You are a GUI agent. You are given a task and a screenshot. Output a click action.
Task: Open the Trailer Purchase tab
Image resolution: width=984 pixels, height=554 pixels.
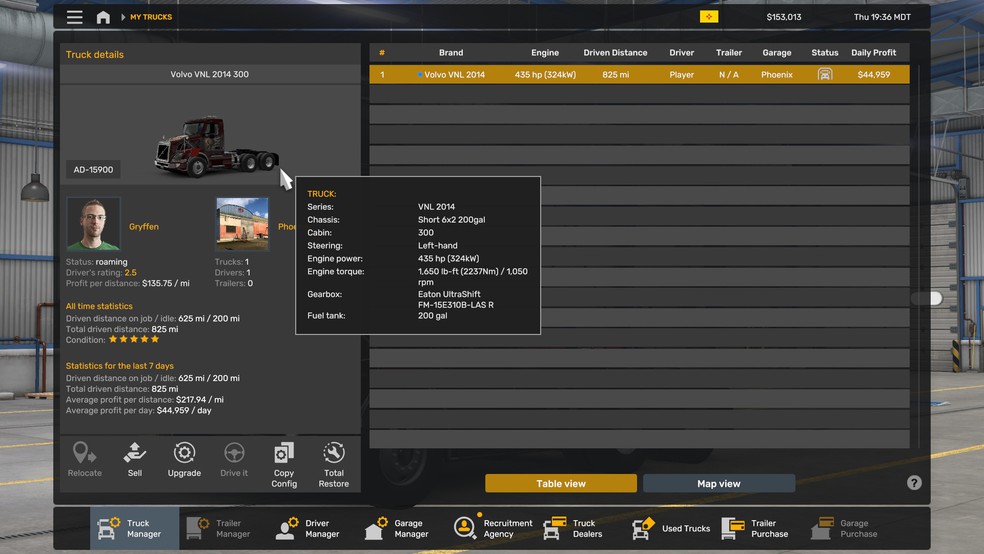tap(760, 528)
